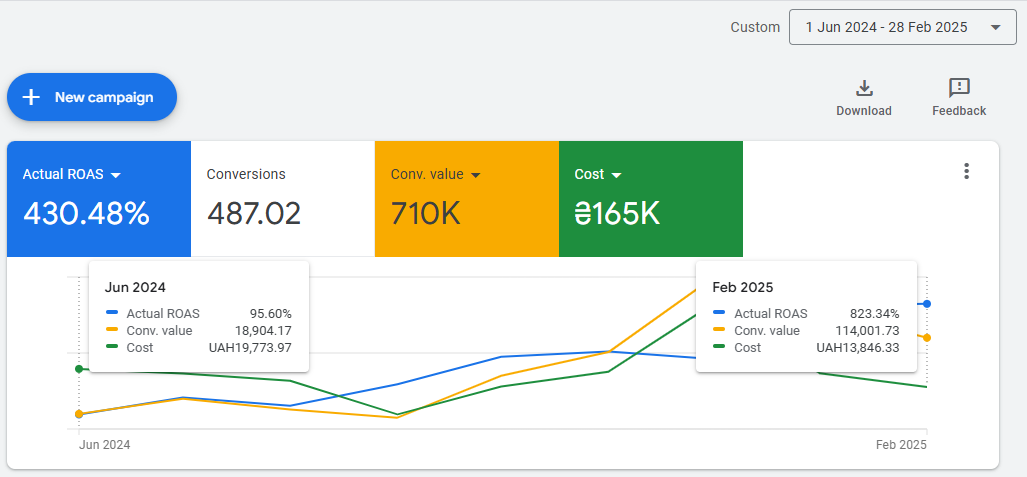The width and height of the screenshot is (1027, 477).
Task: Click the Feedback label
Action: [959, 111]
